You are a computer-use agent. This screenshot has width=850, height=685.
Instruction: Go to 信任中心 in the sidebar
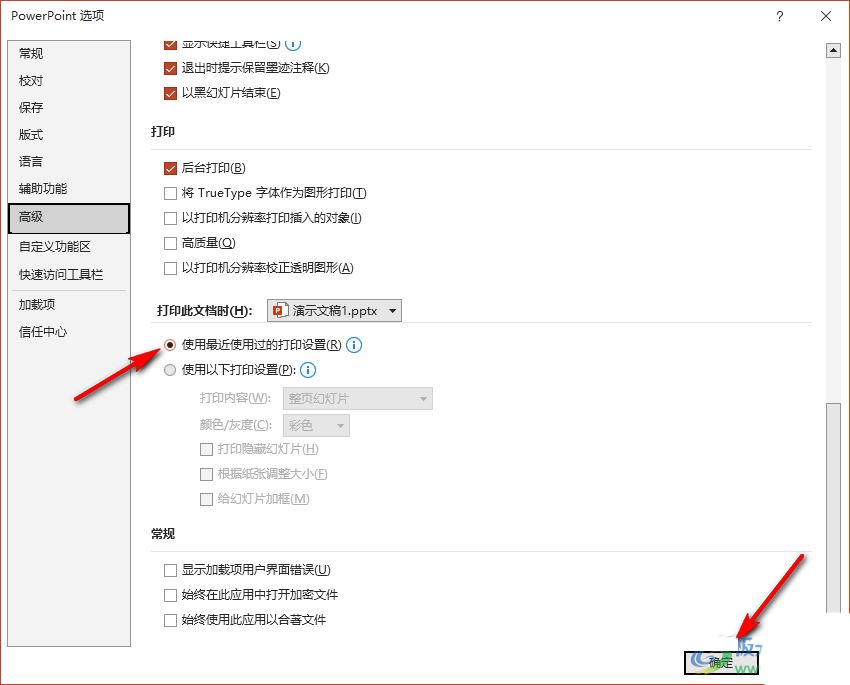coord(43,331)
